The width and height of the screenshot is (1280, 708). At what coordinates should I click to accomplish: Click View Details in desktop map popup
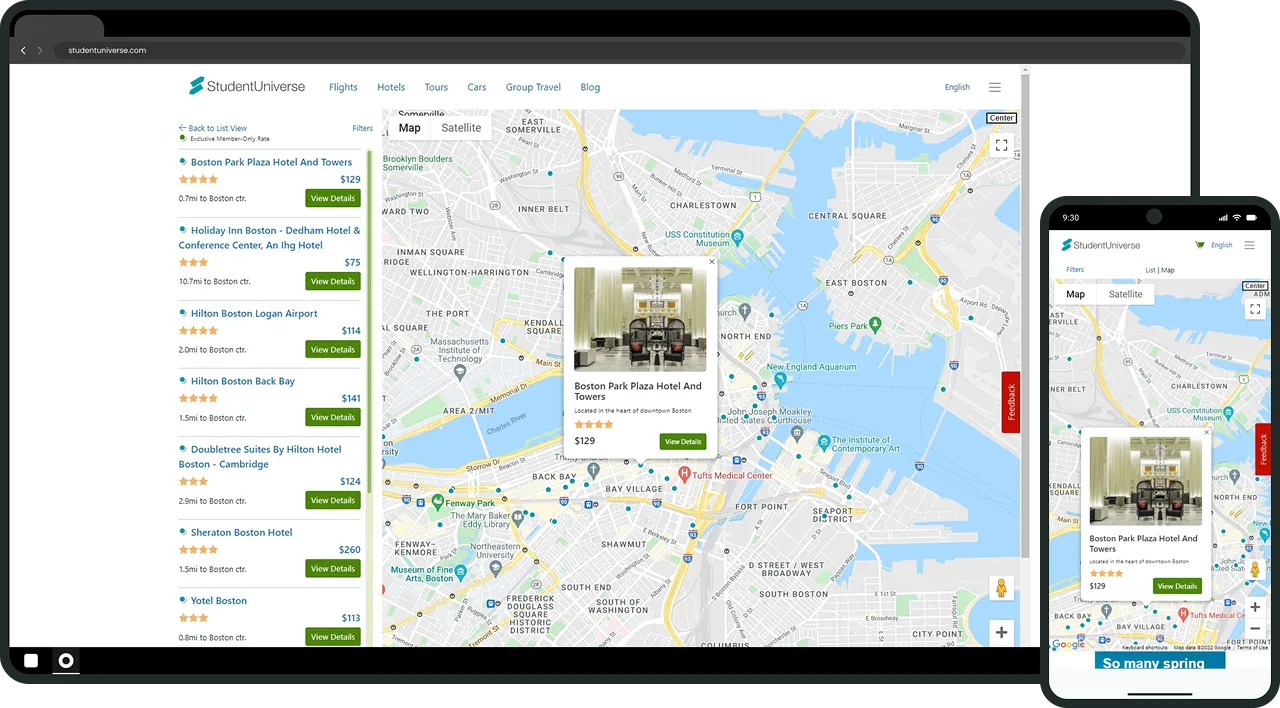(683, 441)
